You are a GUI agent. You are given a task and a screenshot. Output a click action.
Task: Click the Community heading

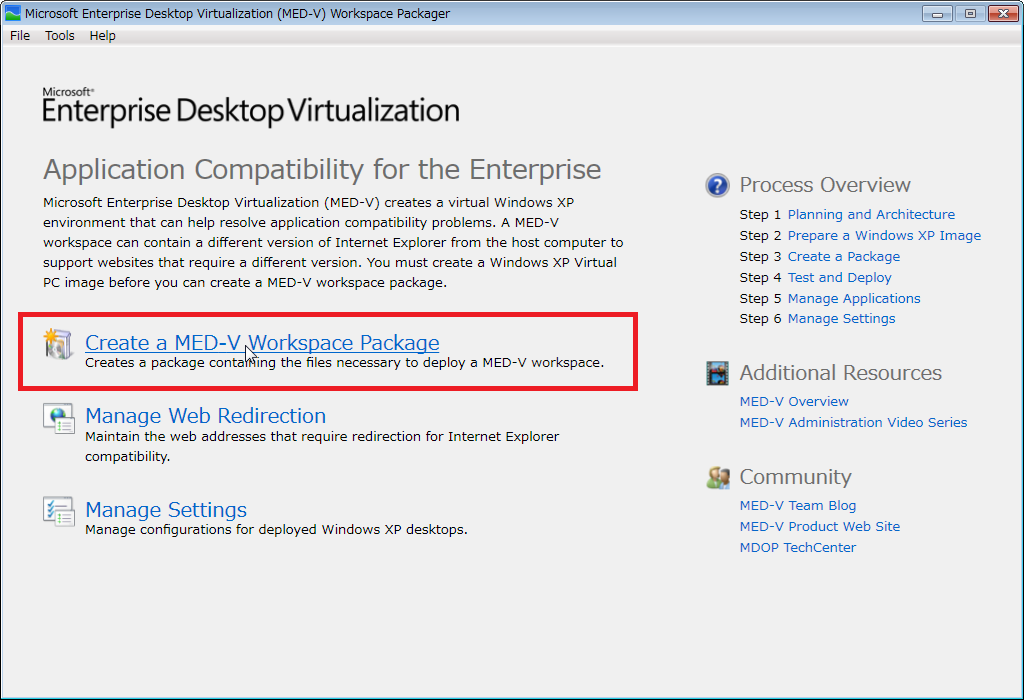coord(795,477)
